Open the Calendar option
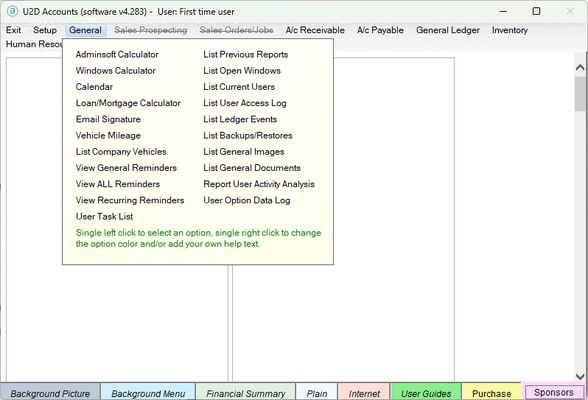Viewport: 588px width, 400px height. (94, 87)
